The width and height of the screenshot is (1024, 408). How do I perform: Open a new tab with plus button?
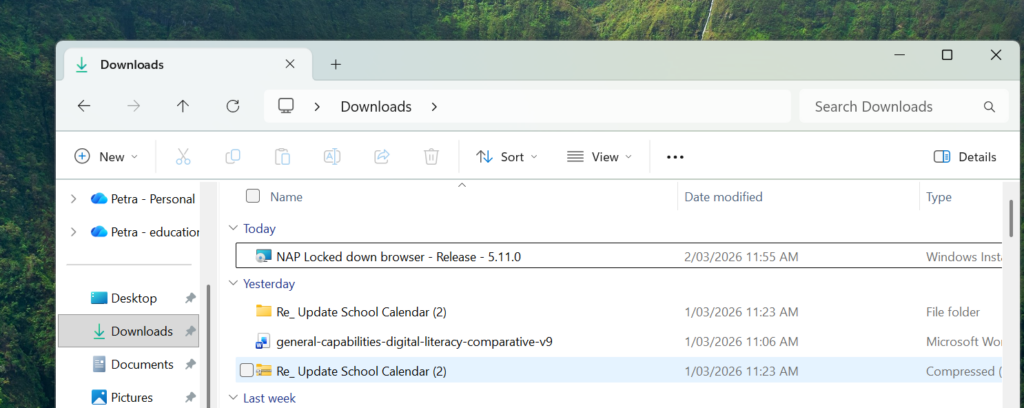[336, 64]
